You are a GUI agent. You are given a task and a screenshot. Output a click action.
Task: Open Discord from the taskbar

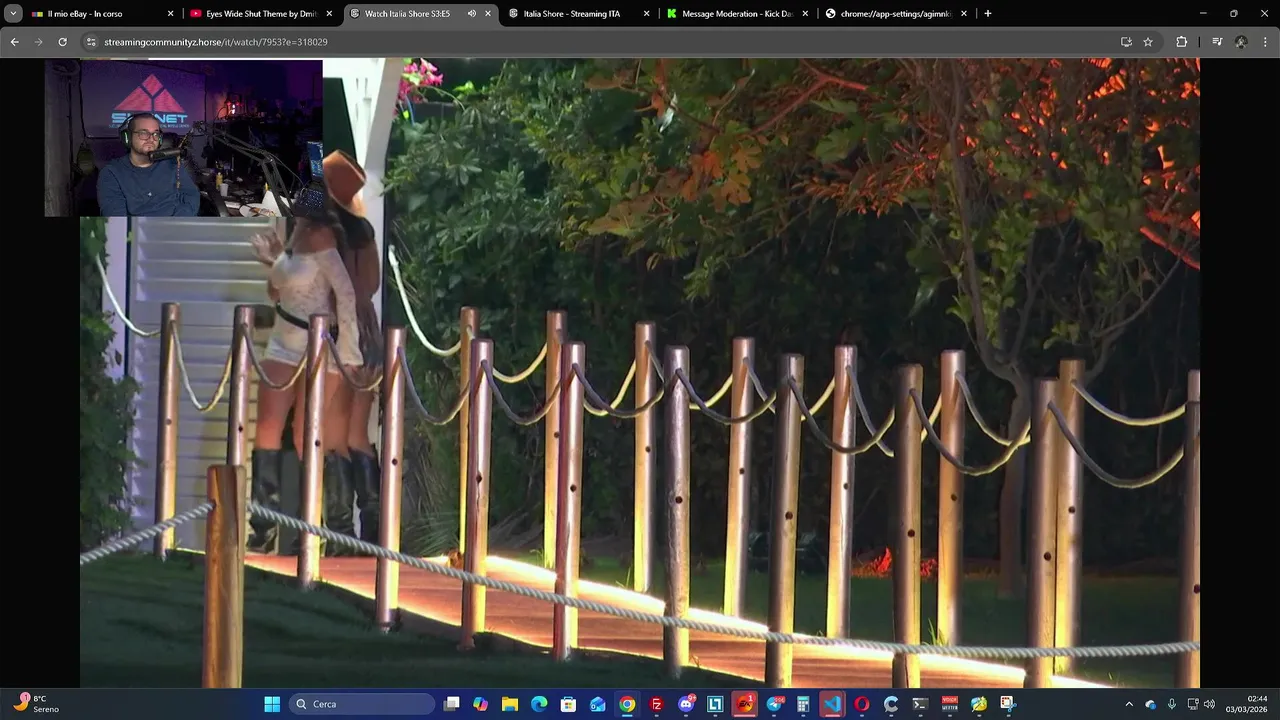(x=686, y=704)
